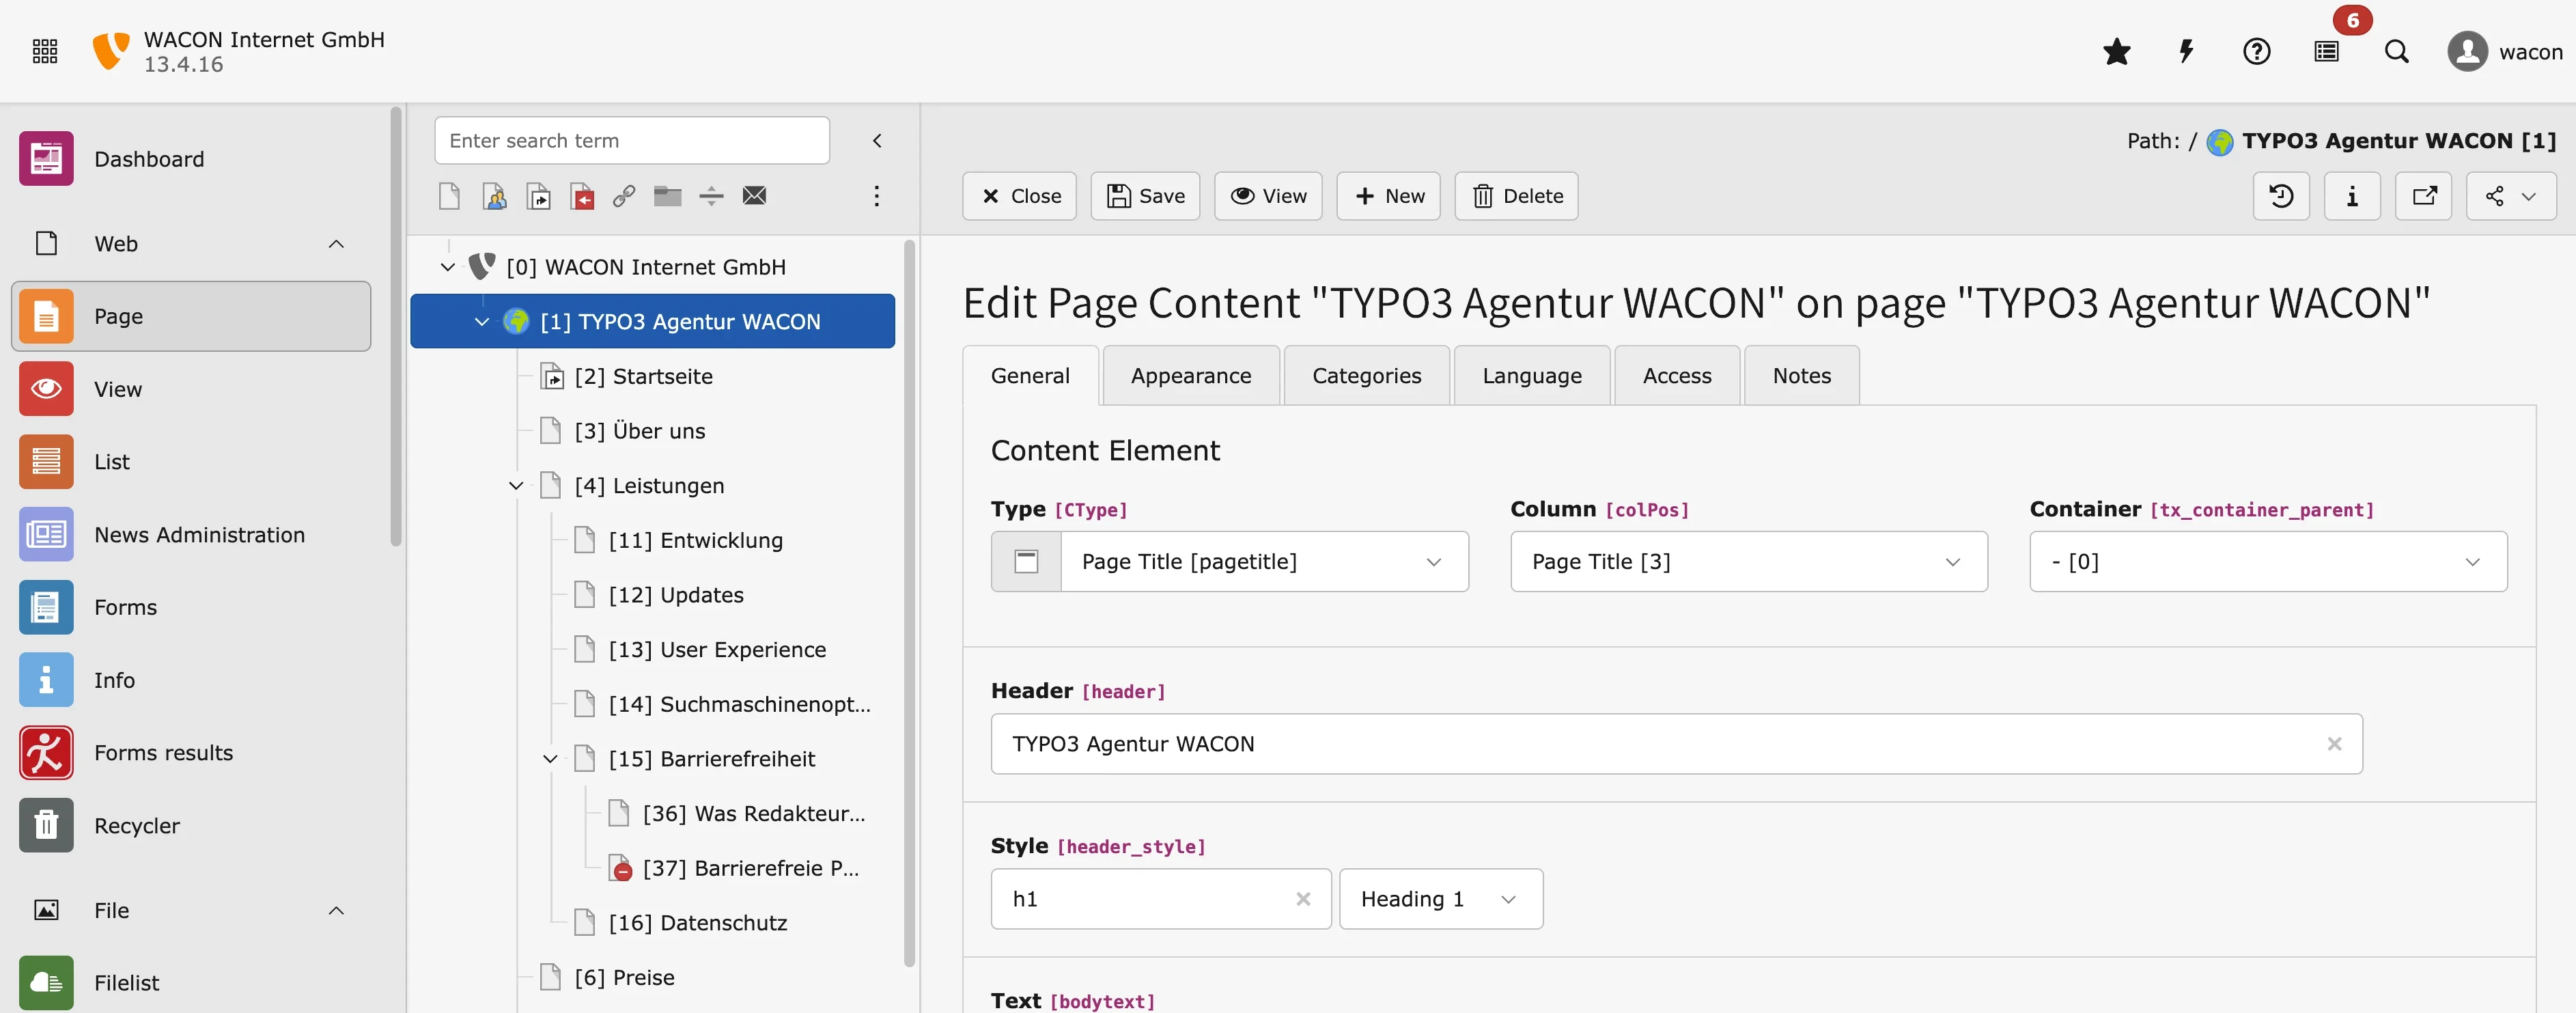Click the link wizard icon above page tree
Image resolution: width=2576 pixels, height=1013 pixels.
coord(624,197)
